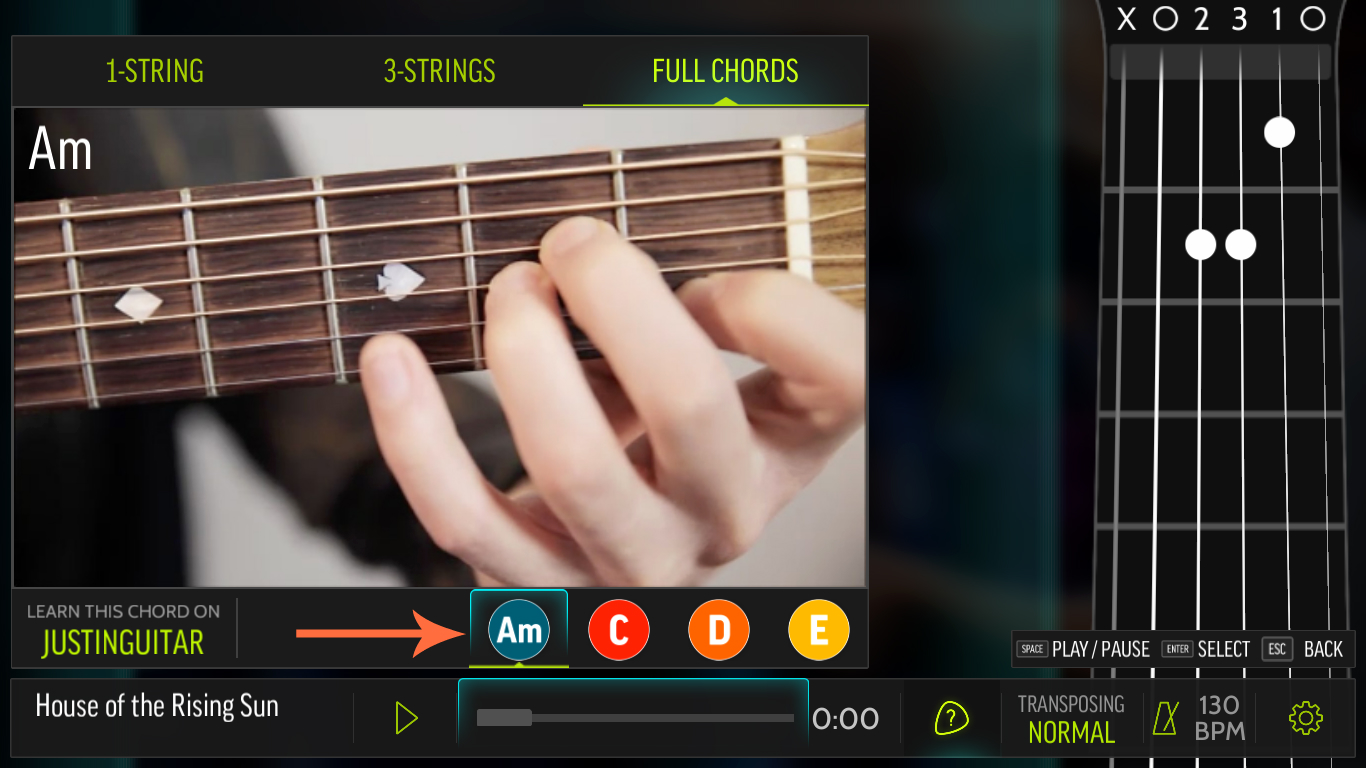Open the FULL CHORDS tab

(725, 71)
